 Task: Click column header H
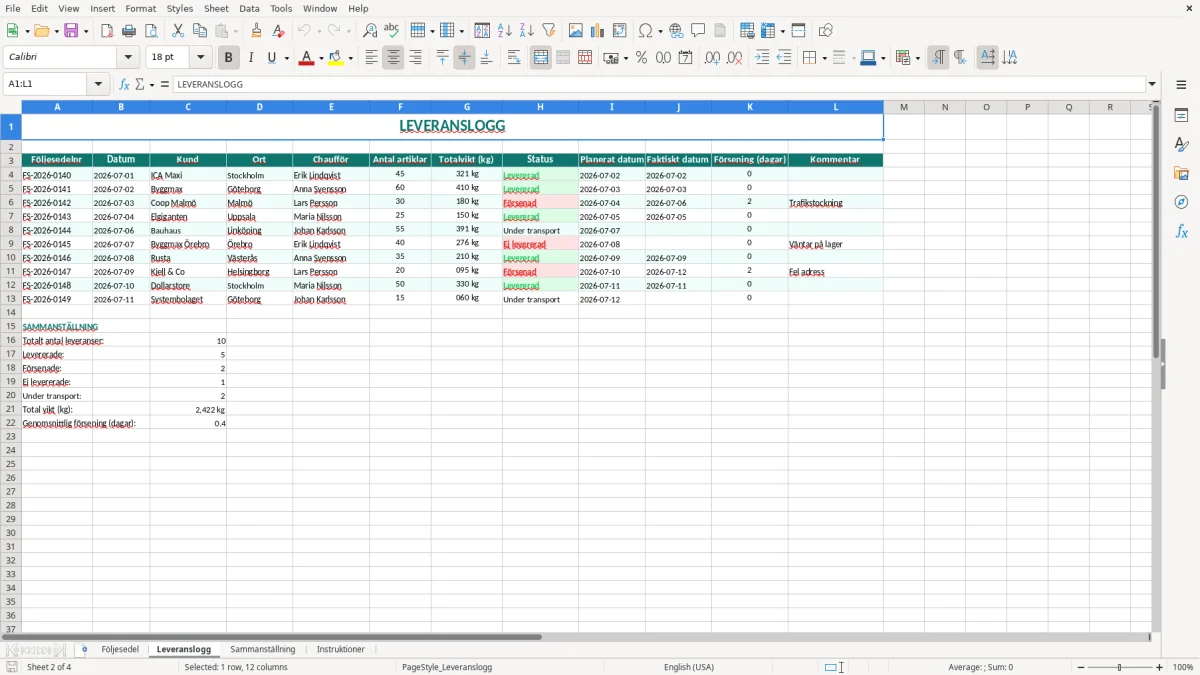click(540, 107)
